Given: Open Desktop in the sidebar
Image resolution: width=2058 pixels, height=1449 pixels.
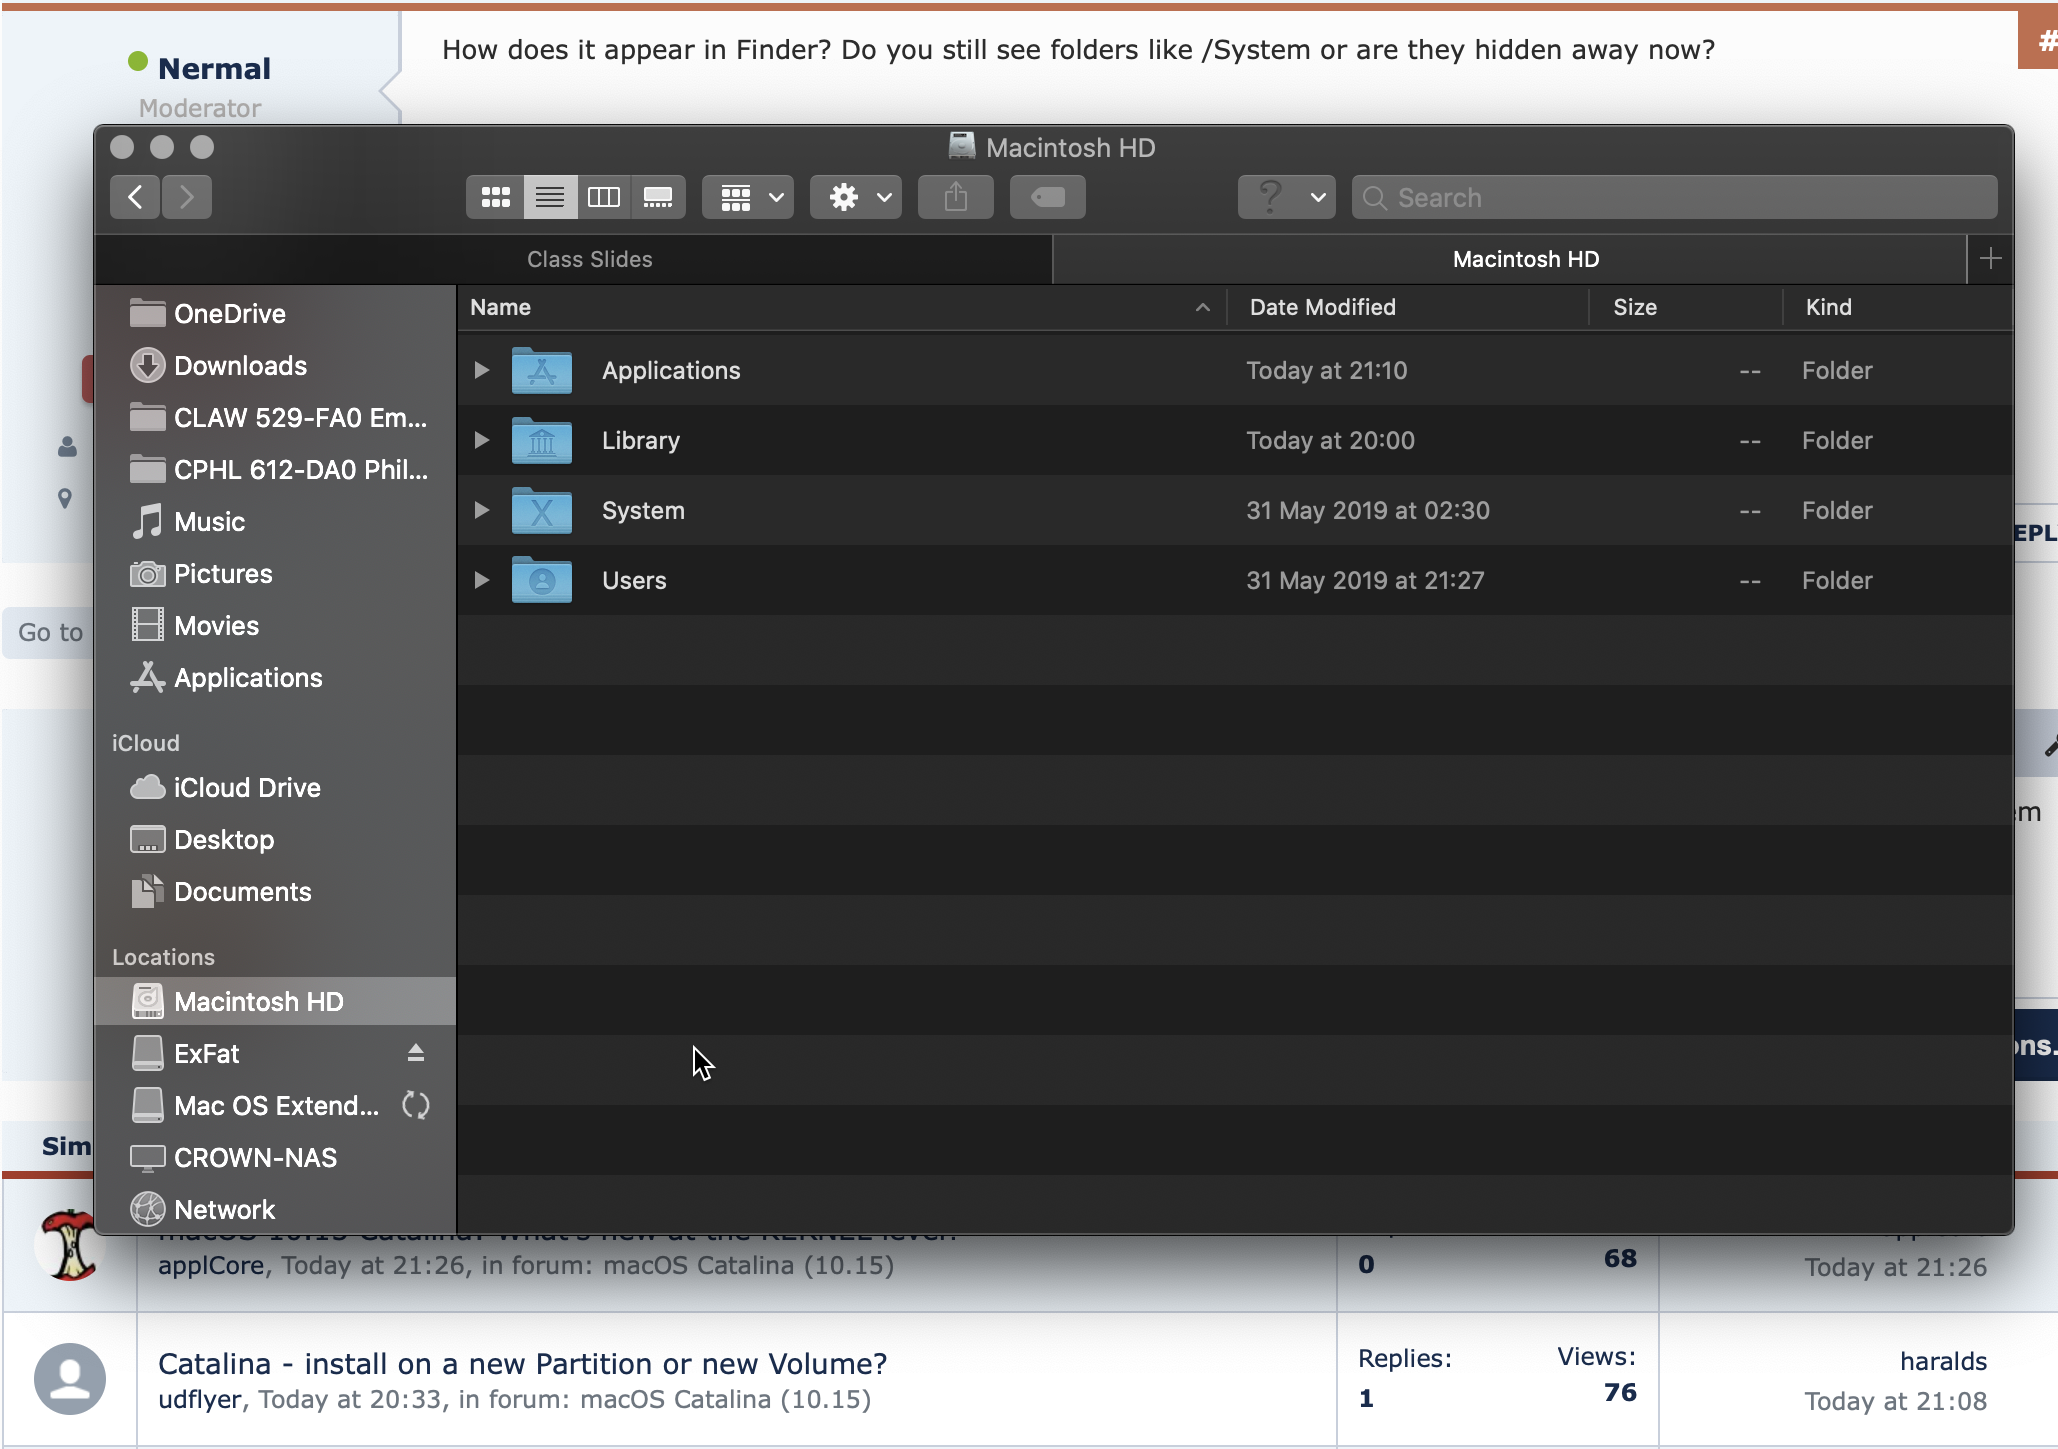Looking at the screenshot, I should click(275, 840).
